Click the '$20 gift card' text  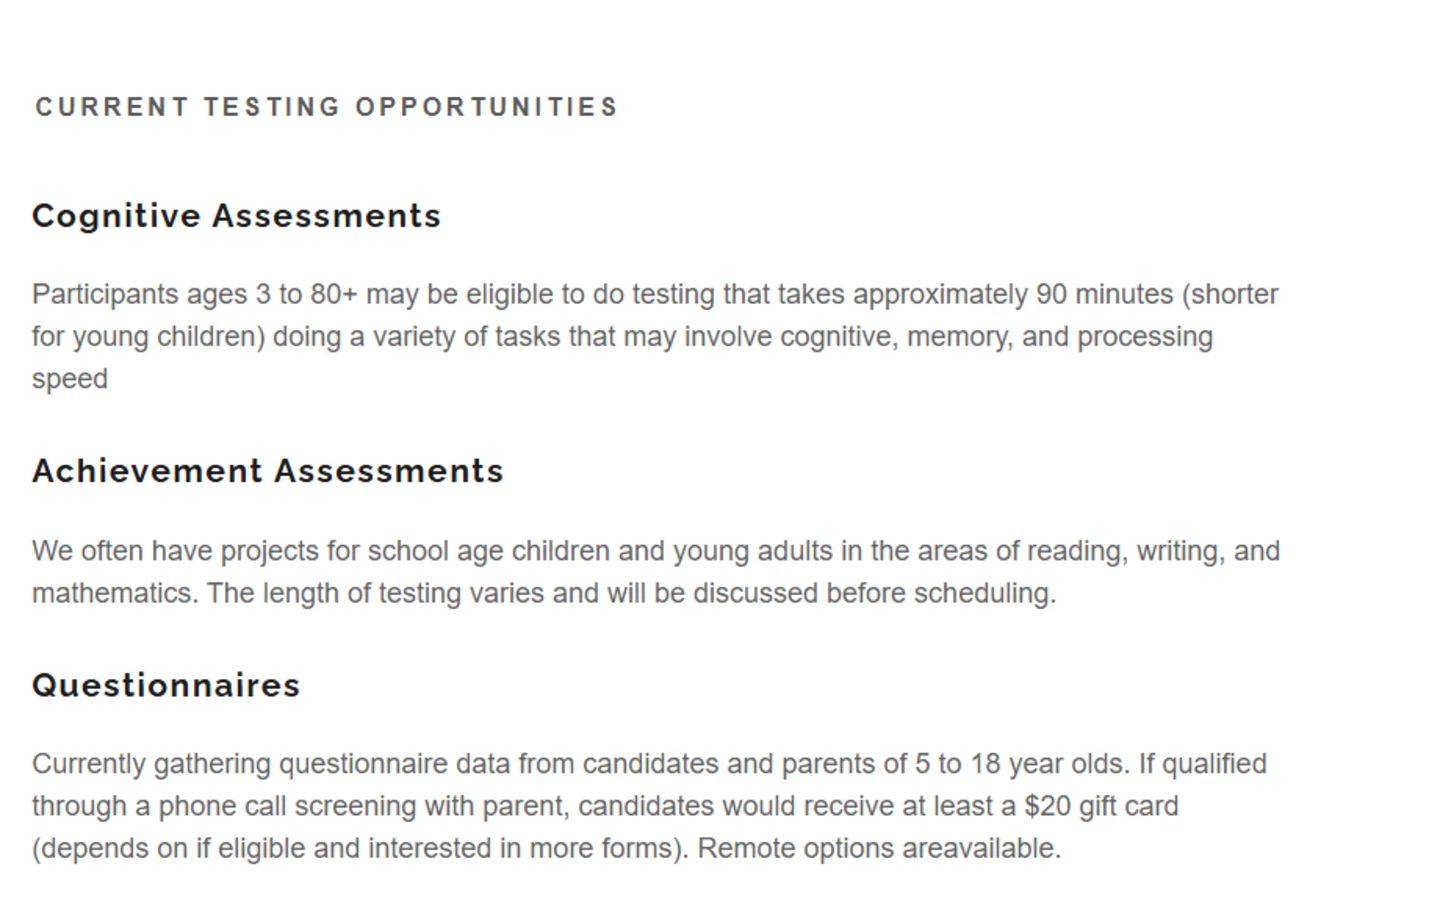[x=1101, y=806]
